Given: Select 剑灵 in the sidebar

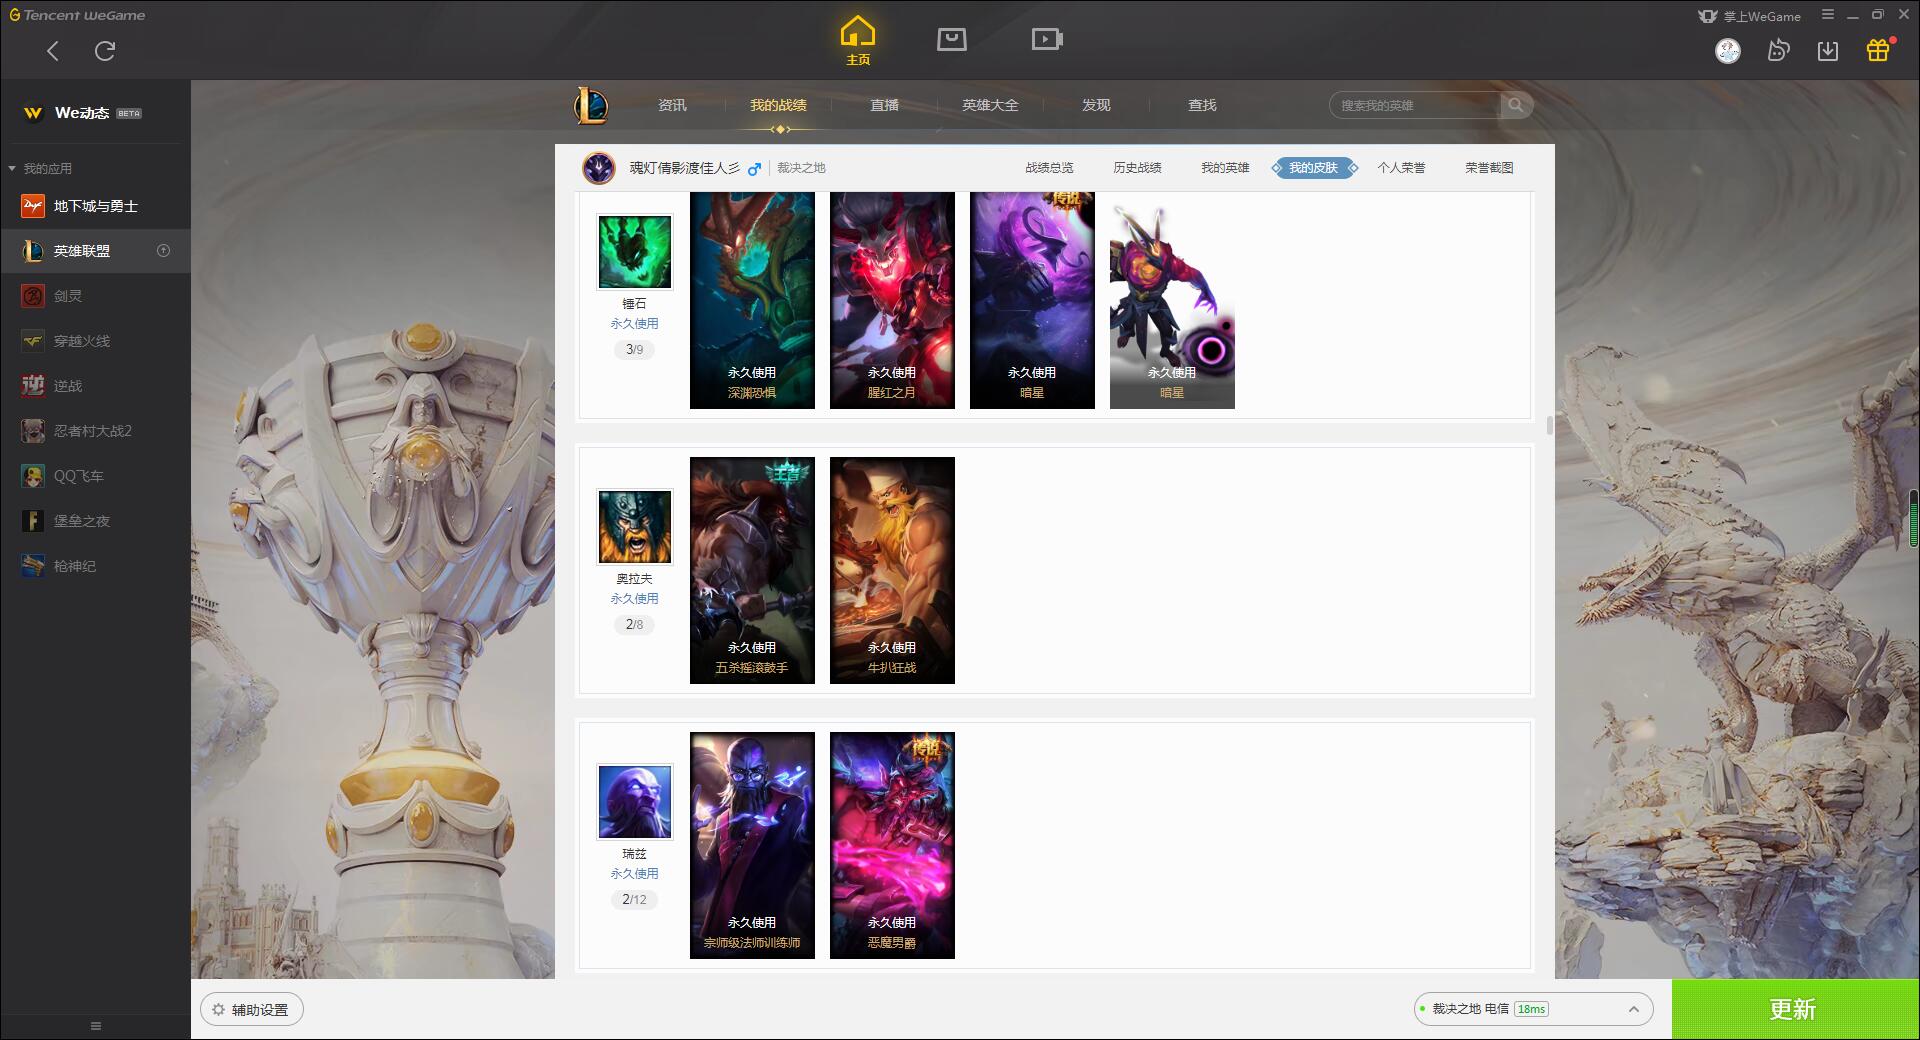Looking at the screenshot, I should coord(95,296).
